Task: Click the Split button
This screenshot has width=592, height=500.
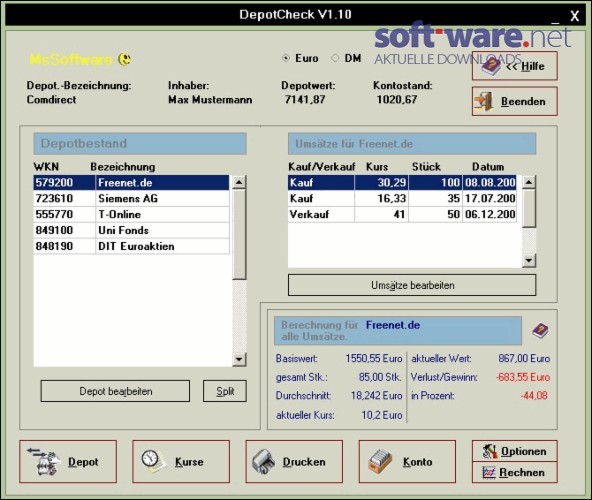Action: 225,391
